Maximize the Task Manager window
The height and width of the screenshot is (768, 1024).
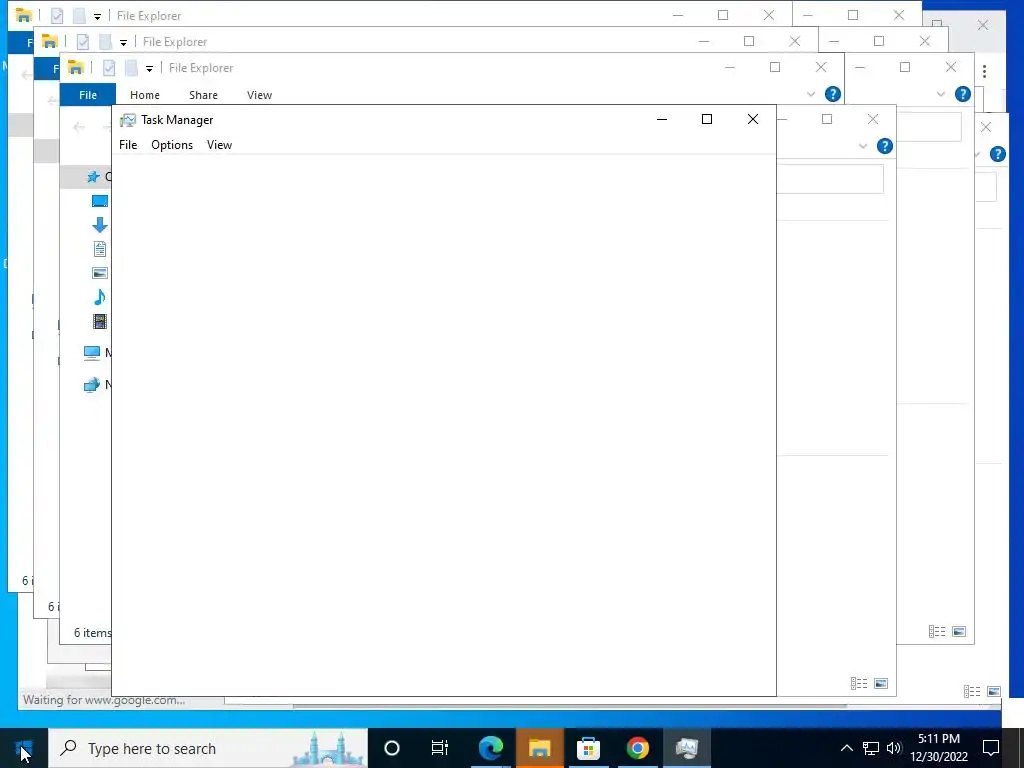707,119
